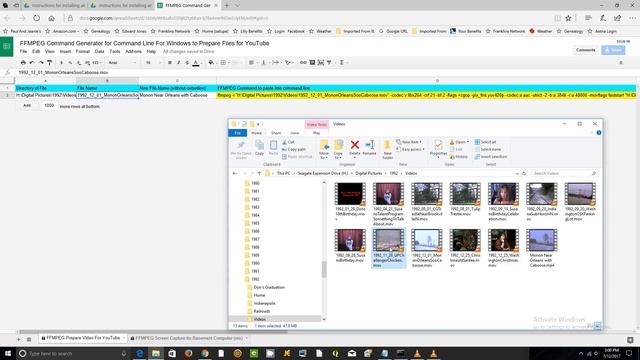Screen dimensions: 640x360
Task: Open the 'Move to' dropdown in Explorer
Action: [324, 149]
